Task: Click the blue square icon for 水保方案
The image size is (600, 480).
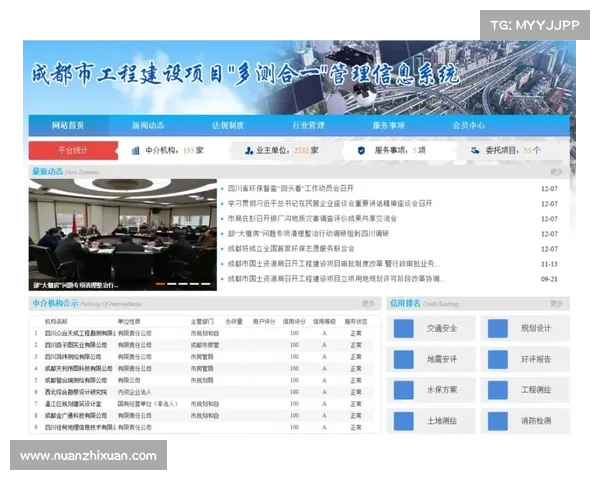Action: pos(403,390)
